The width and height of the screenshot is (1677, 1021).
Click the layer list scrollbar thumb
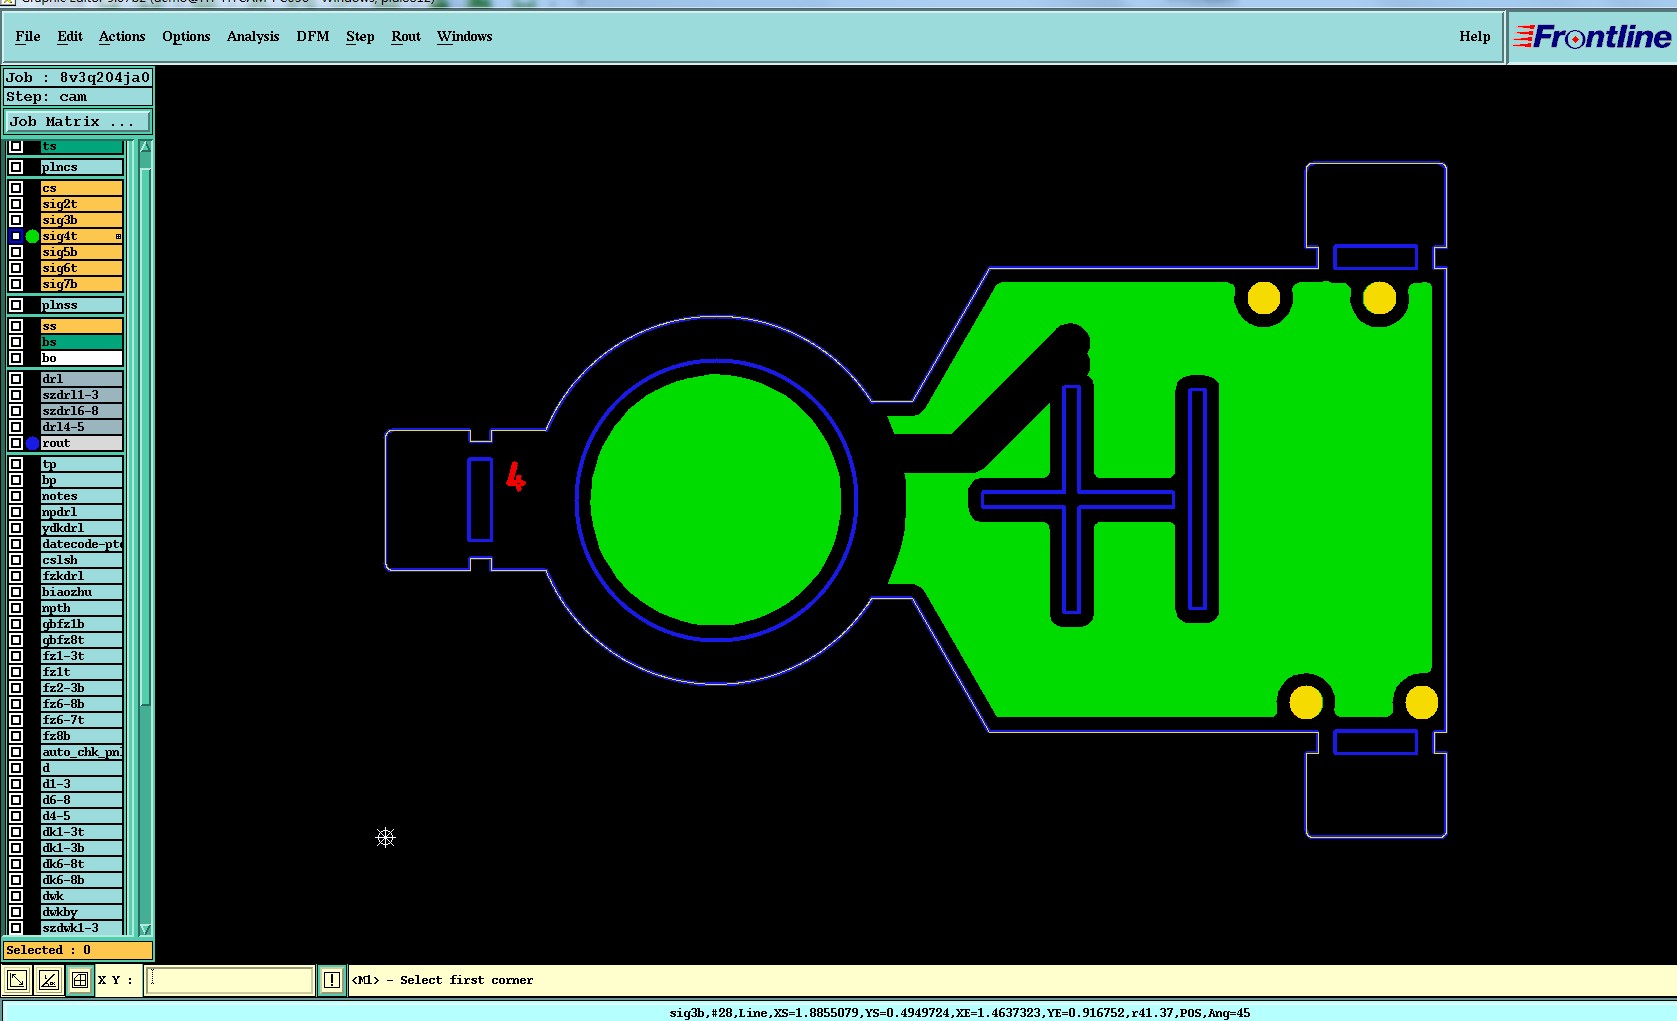145,437
